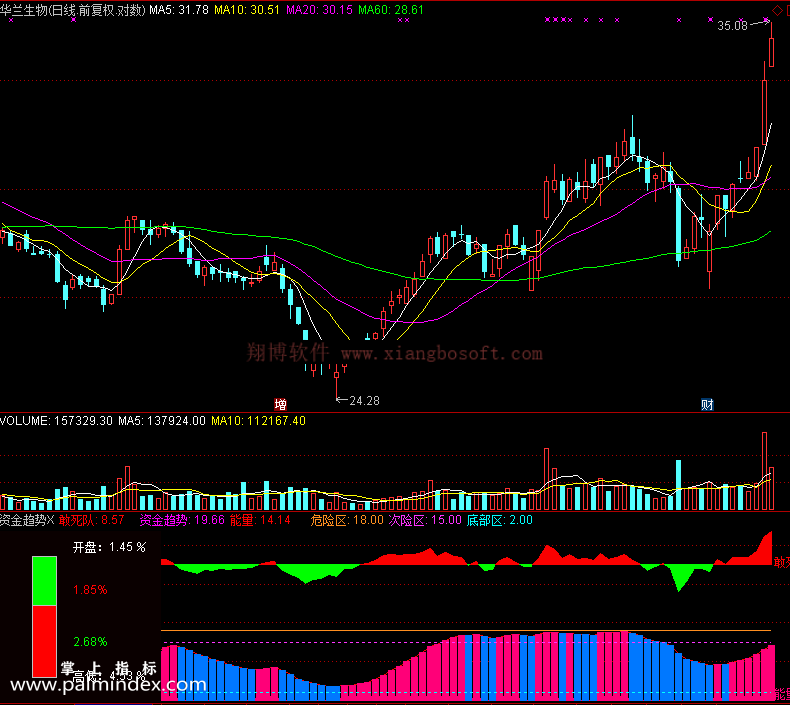Close the 资金趋势 indicator with its X
The height and width of the screenshot is (705, 790).
(50, 520)
